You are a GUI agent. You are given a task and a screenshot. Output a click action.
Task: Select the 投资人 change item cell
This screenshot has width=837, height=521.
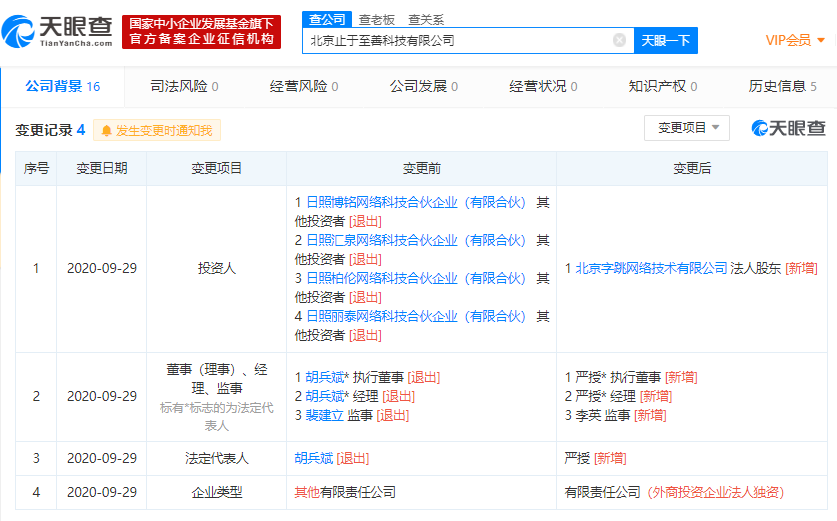coord(217,269)
